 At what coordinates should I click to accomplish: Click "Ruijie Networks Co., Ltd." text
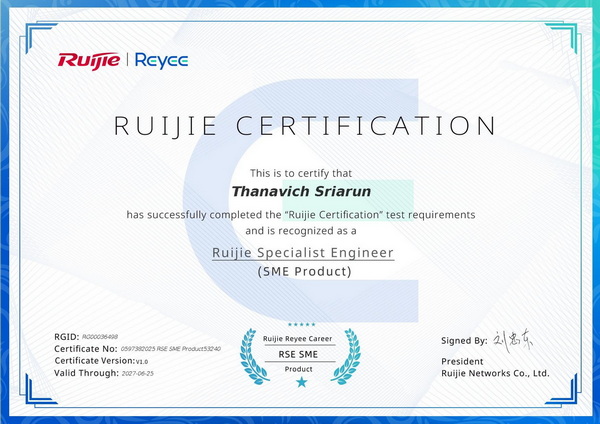click(x=495, y=373)
